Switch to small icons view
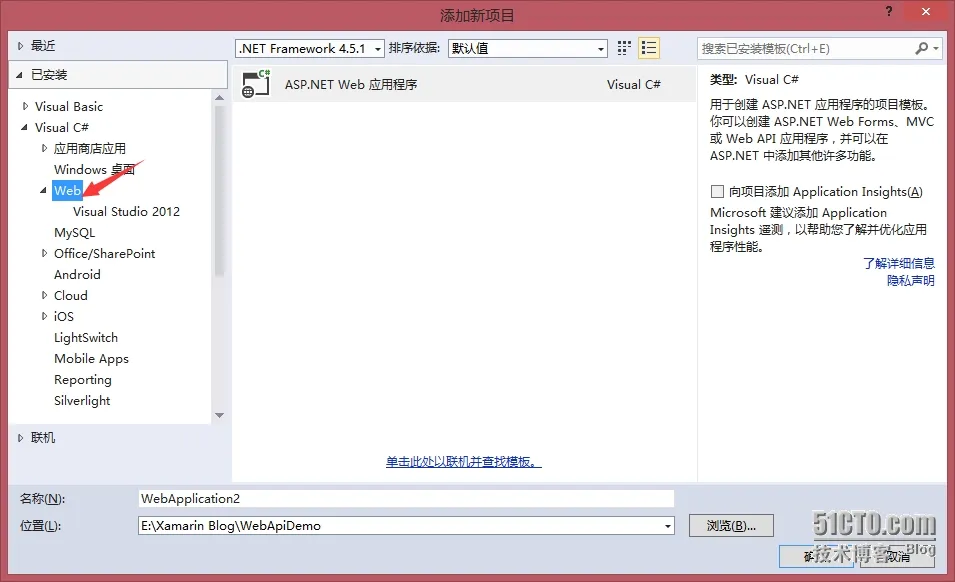 [x=624, y=48]
